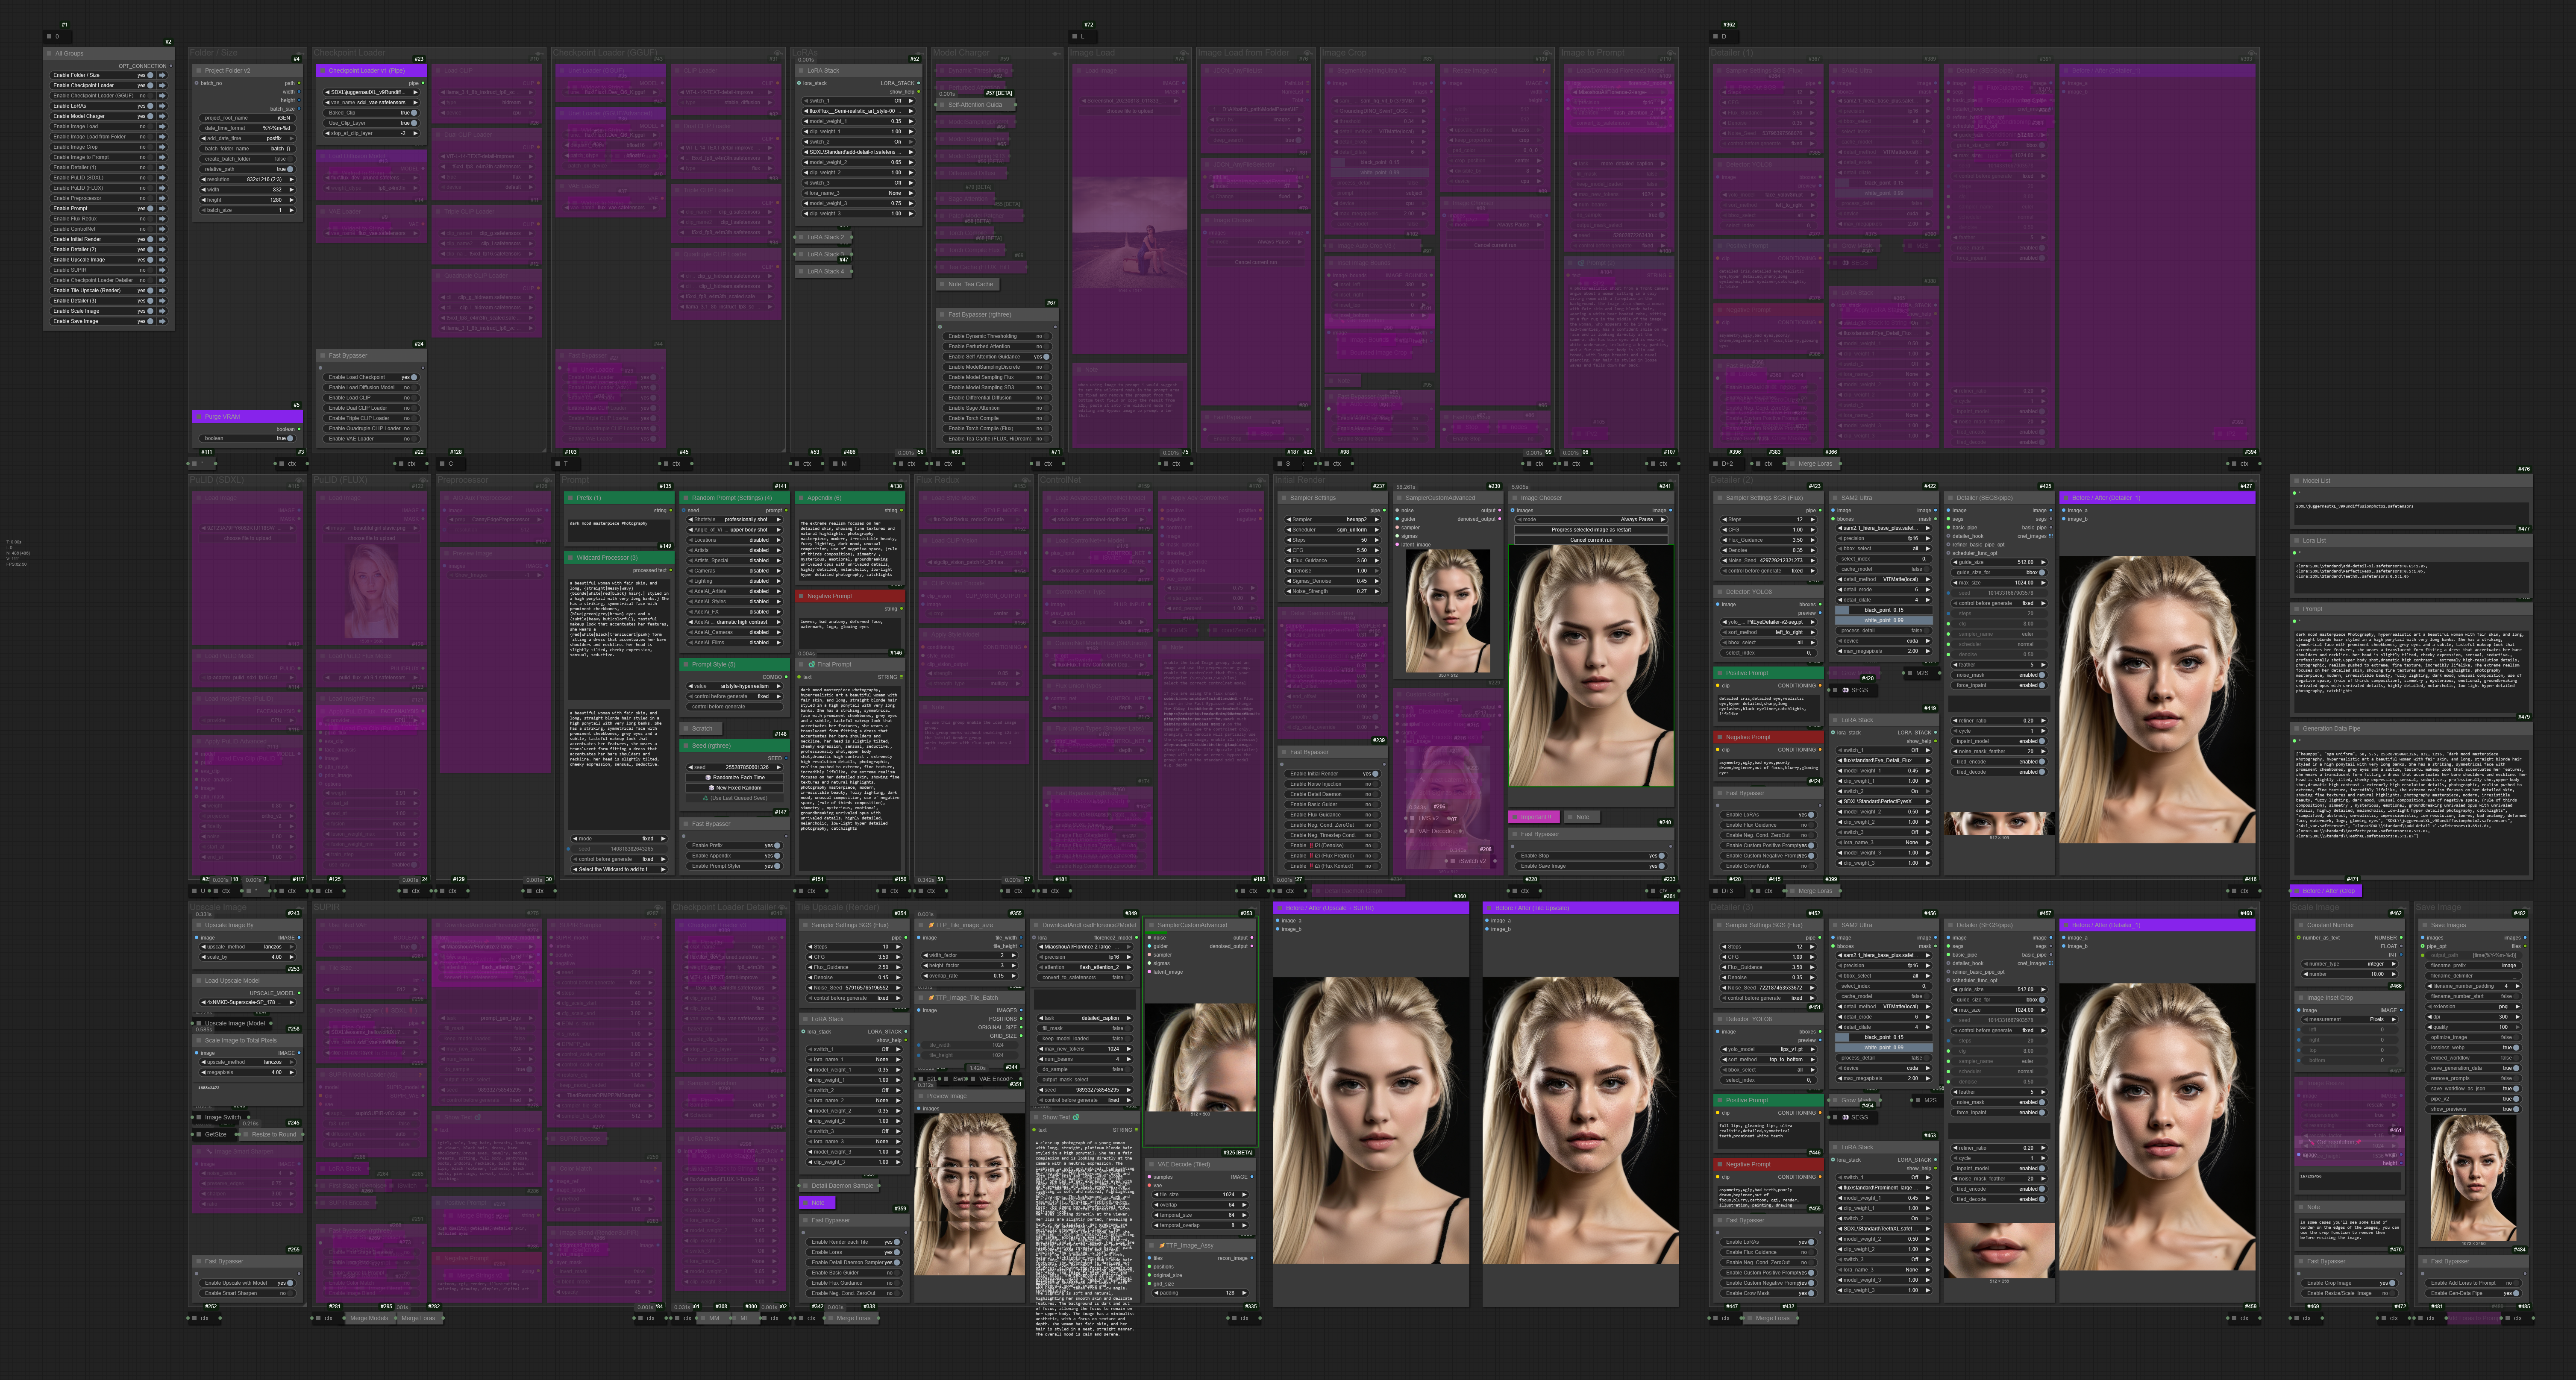Jump to group via Enable SUPIR arrow icon

pos(161,270)
